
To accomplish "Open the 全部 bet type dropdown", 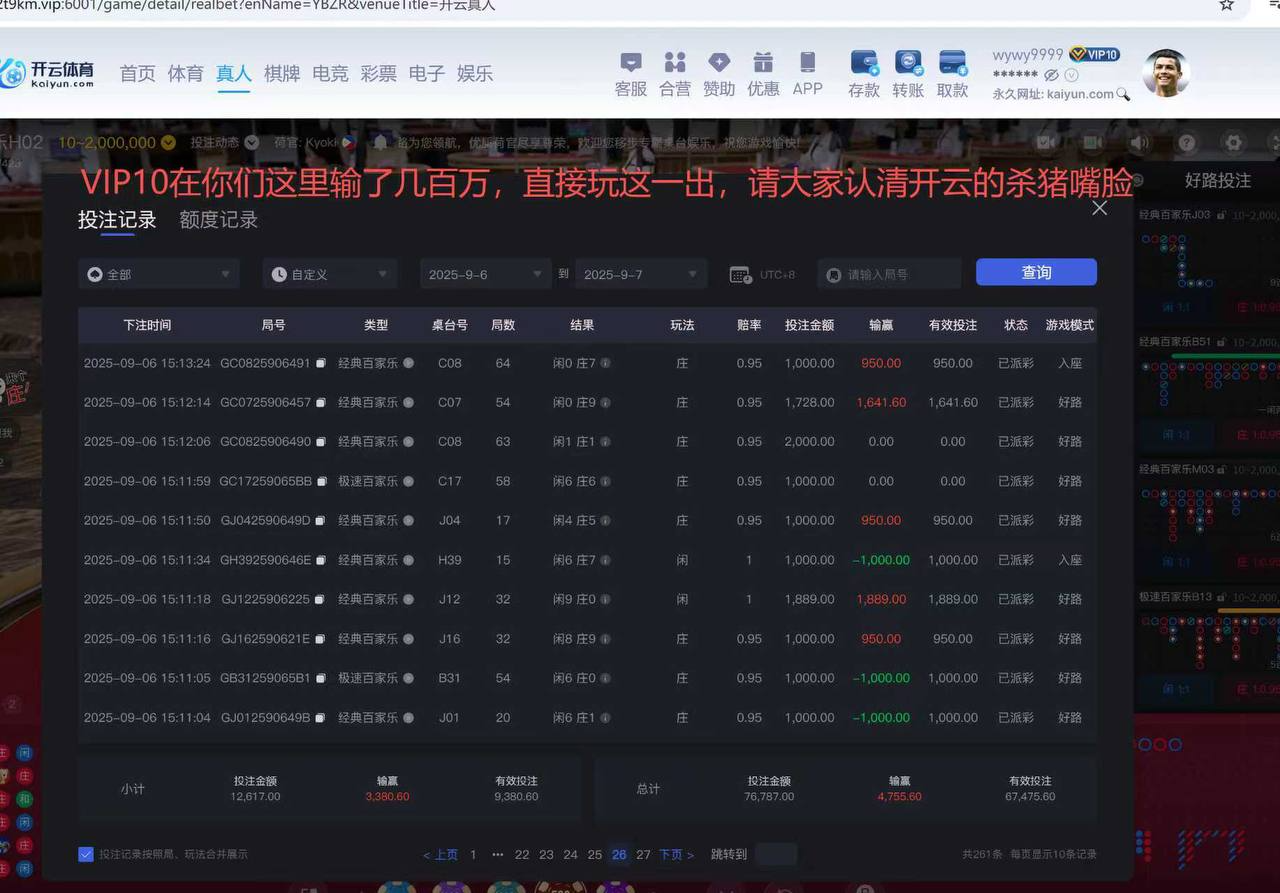I will (158, 272).
